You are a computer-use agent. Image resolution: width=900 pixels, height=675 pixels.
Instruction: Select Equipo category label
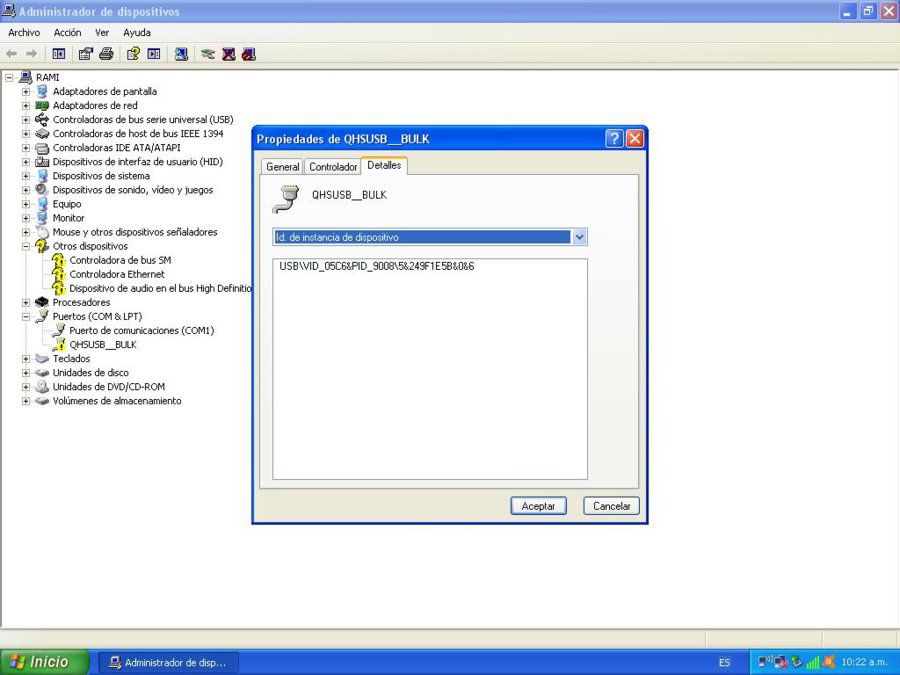click(x=67, y=204)
